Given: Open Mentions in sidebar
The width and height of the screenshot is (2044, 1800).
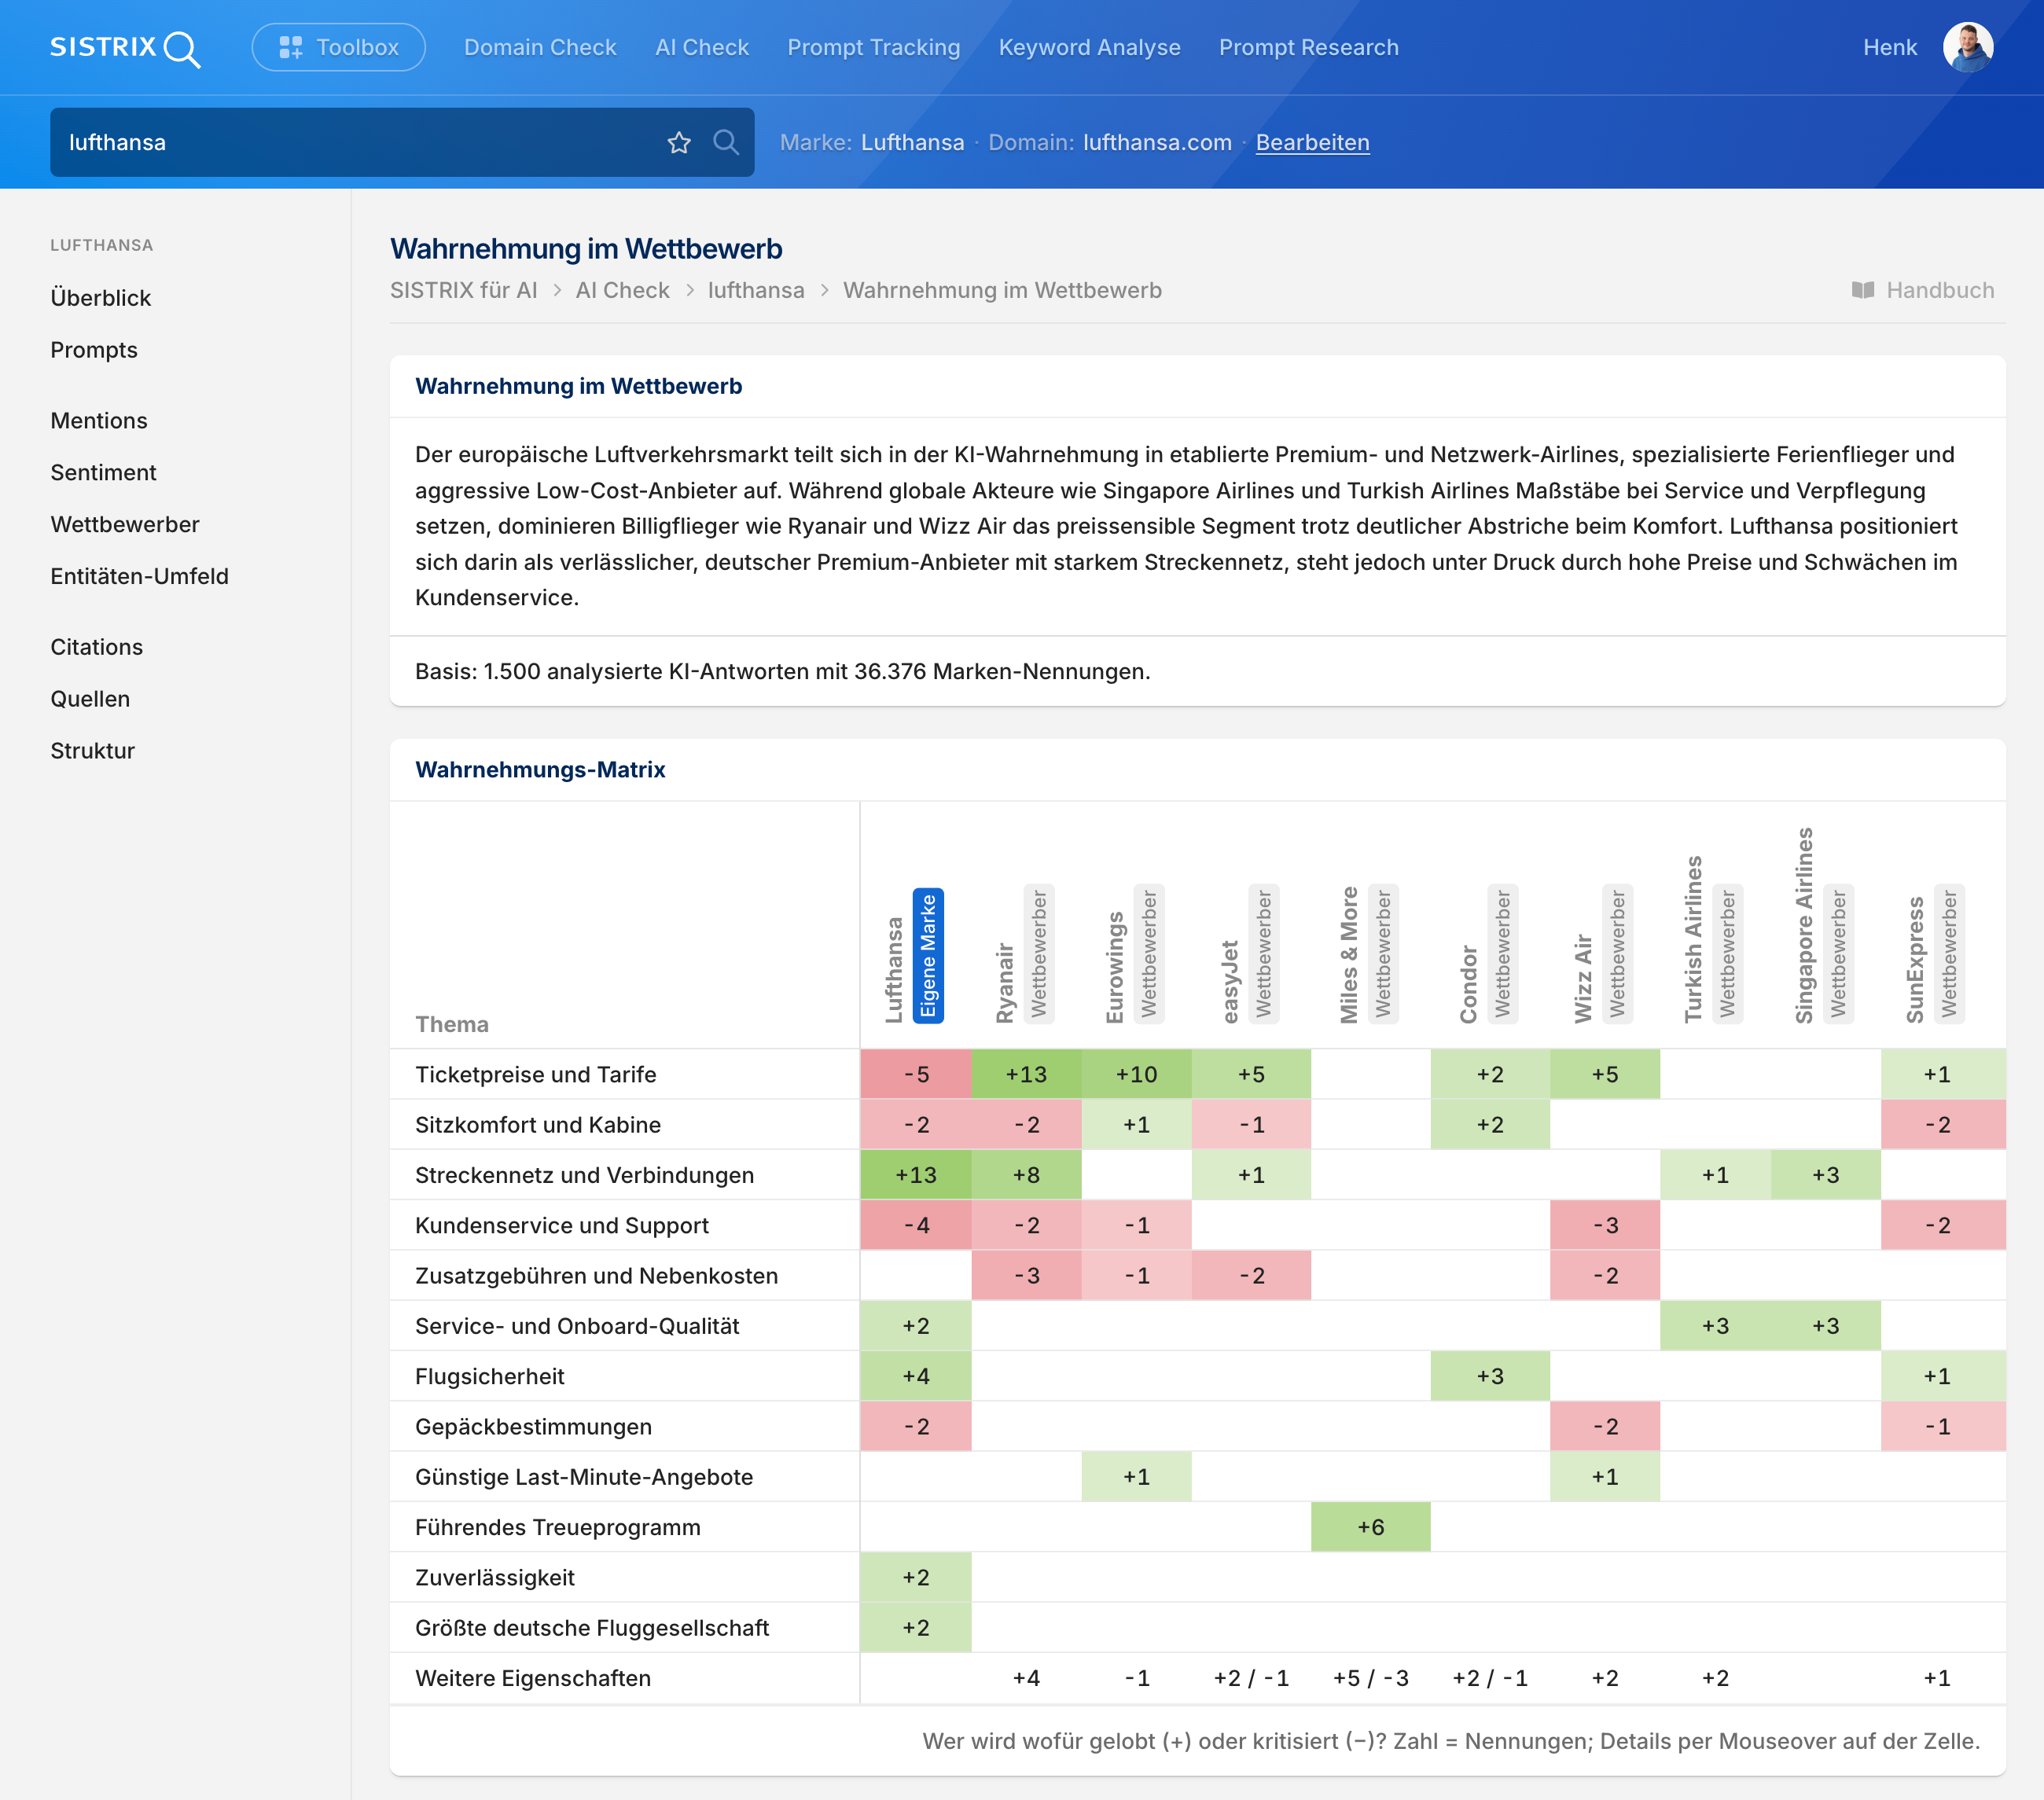Looking at the screenshot, I should coord(99,420).
